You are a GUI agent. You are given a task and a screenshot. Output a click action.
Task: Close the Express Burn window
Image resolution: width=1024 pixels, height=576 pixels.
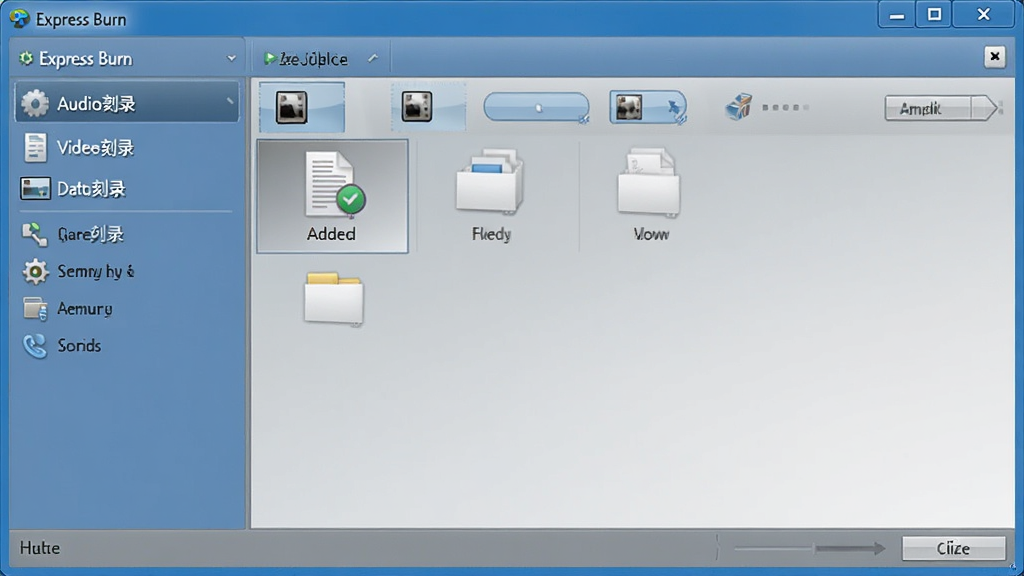click(984, 14)
